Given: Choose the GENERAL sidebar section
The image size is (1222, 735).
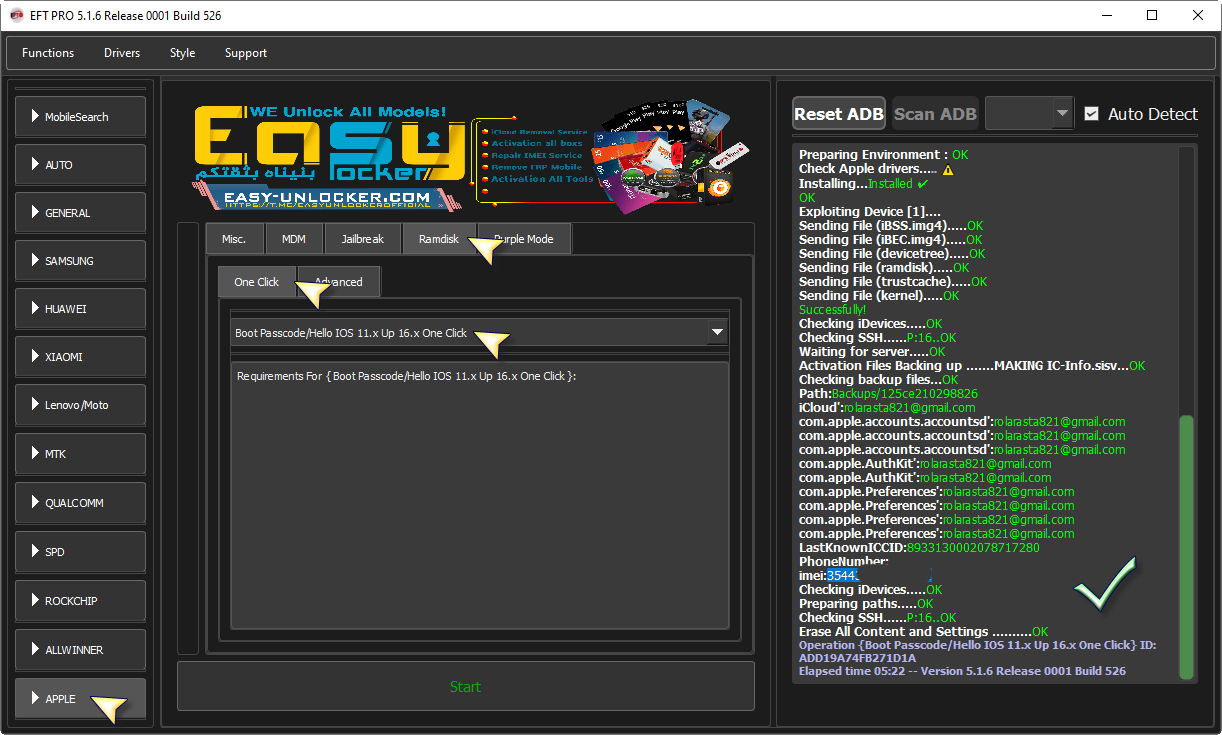Looking at the screenshot, I should pos(80,213).
